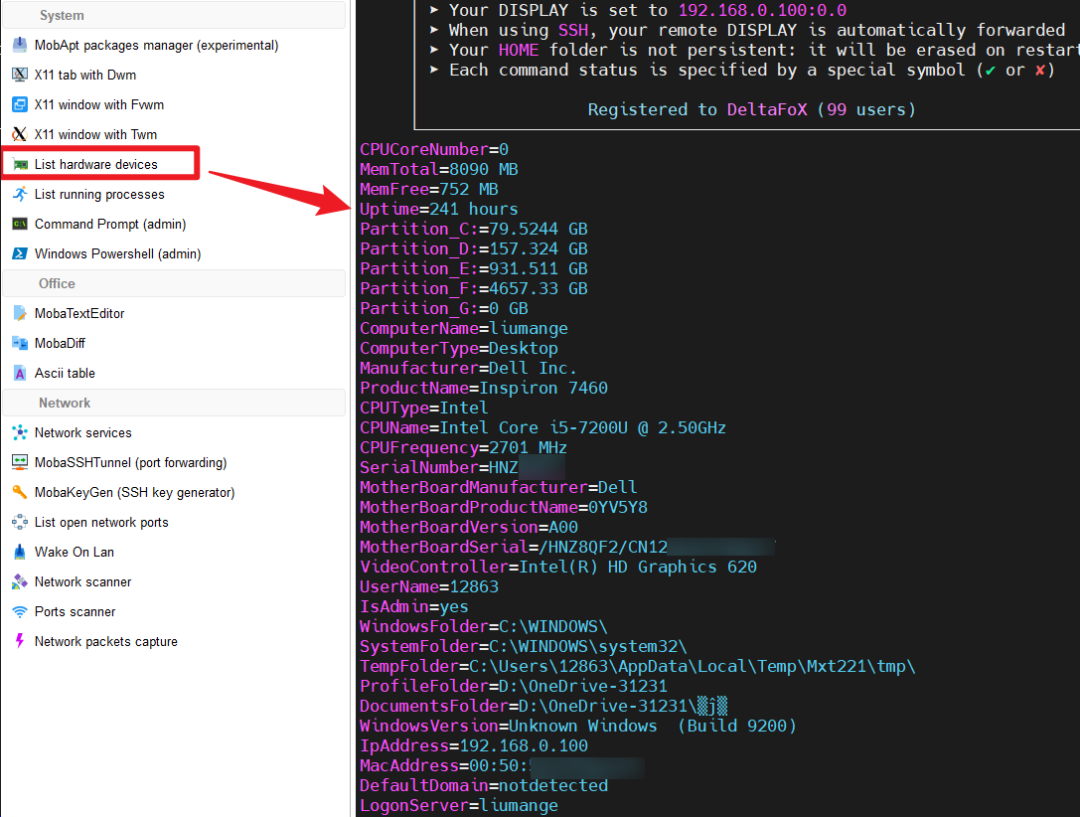1080x817 pixels.
Task: Click the List open network ports icon
Action: click(20, 522)
